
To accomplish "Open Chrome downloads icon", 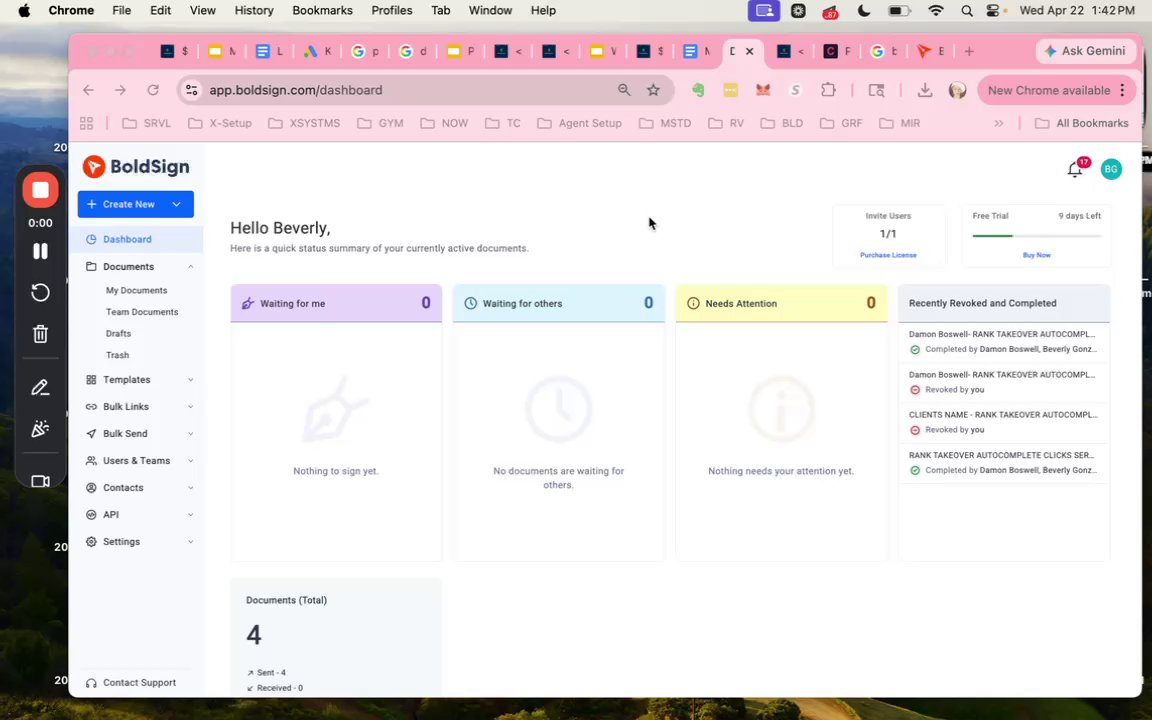I will tap(925, 90).
